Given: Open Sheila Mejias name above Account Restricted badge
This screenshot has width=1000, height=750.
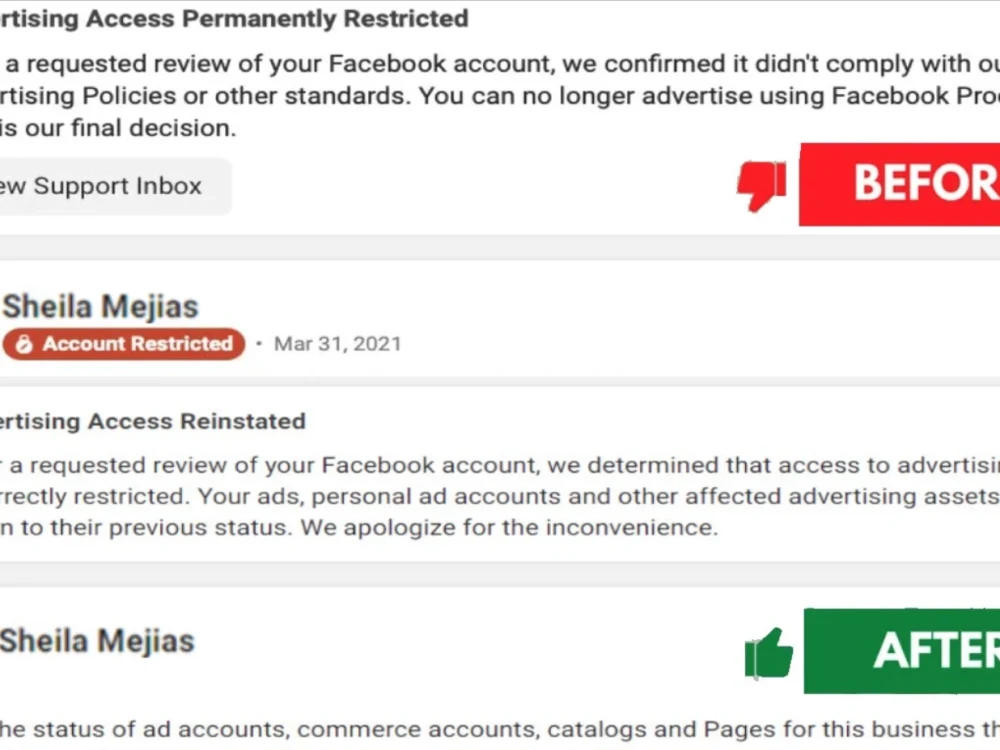Looking at the screenshot, I should click(x=101, y=306).
